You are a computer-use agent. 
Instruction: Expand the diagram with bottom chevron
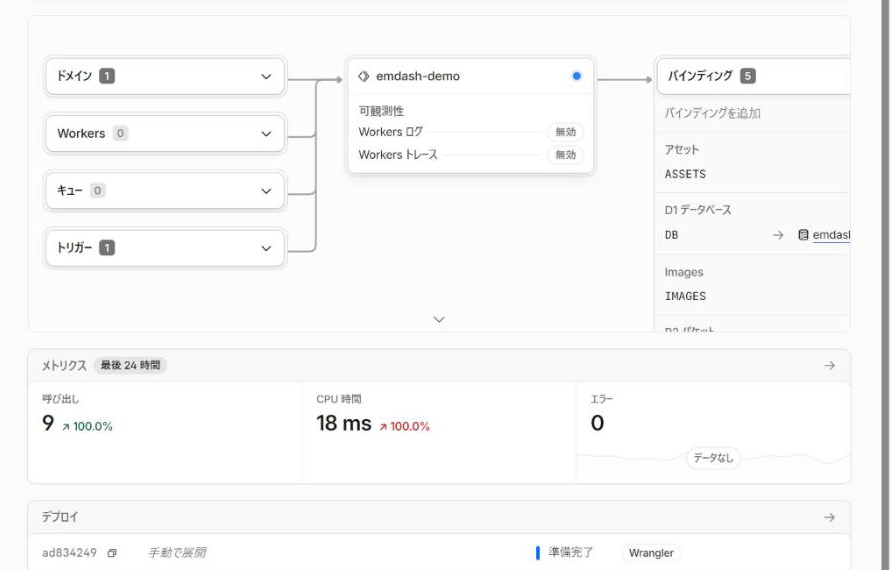click(439, 320)
